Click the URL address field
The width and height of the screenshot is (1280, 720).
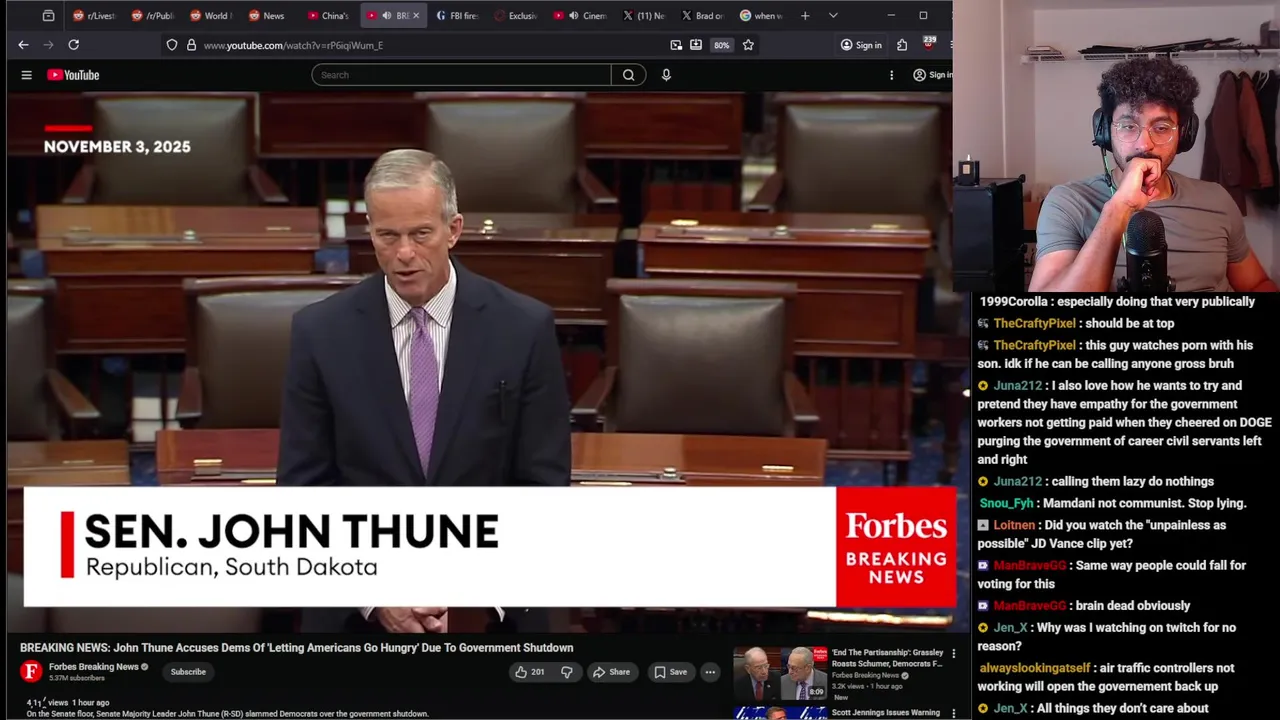[x=430, y=45]
